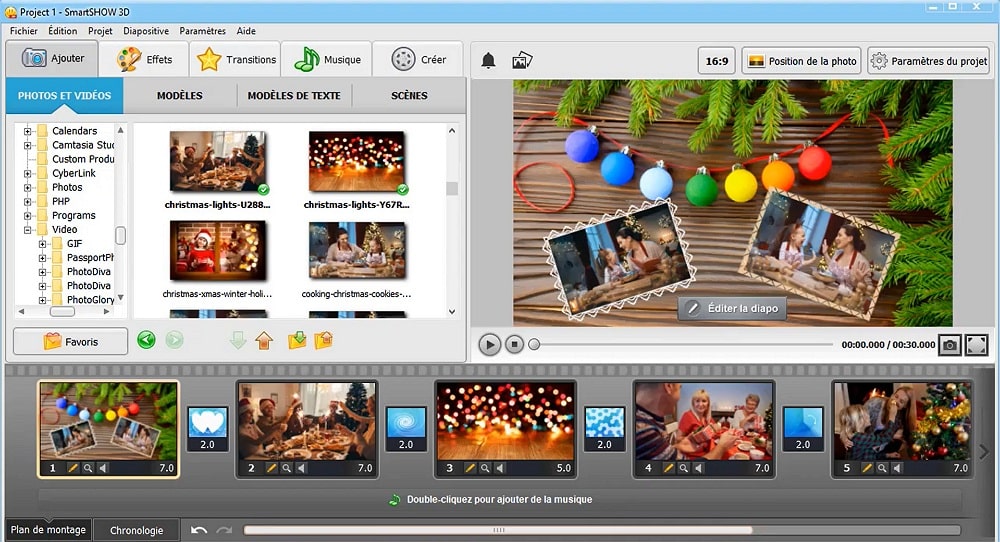Click the greyed down arrow icon
Image resolution: width=1000 pixels, height=542 pixels.
click(x=237, y=341)
